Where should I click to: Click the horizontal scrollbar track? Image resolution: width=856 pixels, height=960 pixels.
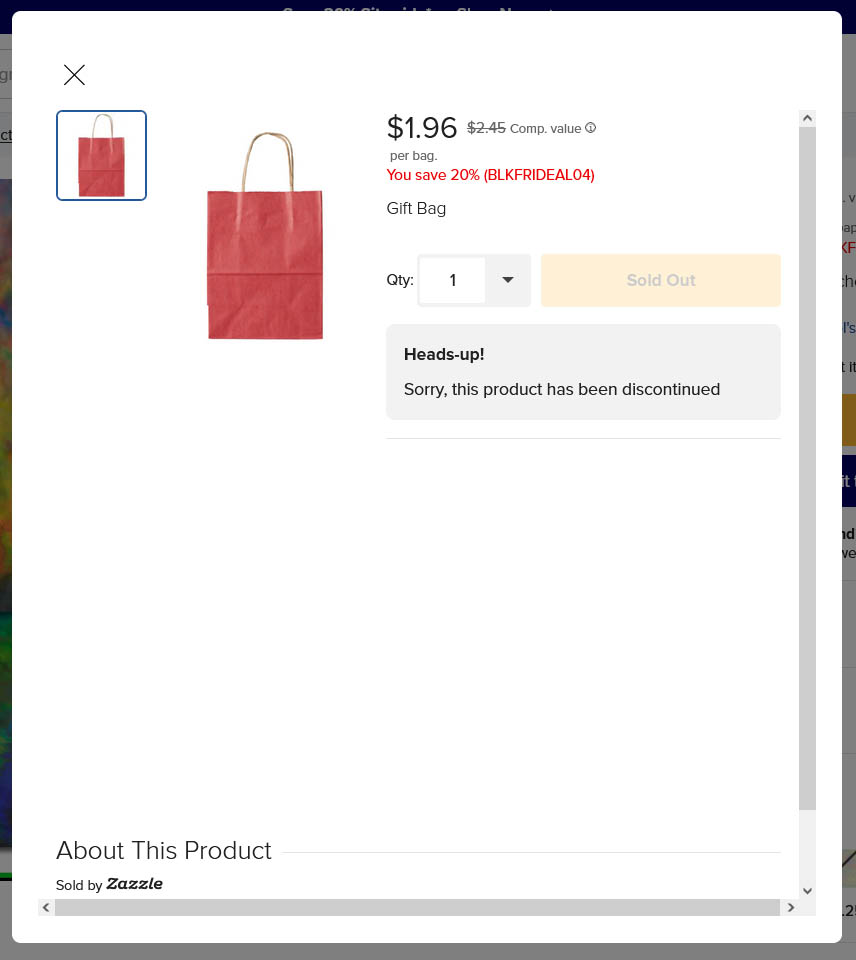[417, 907]
